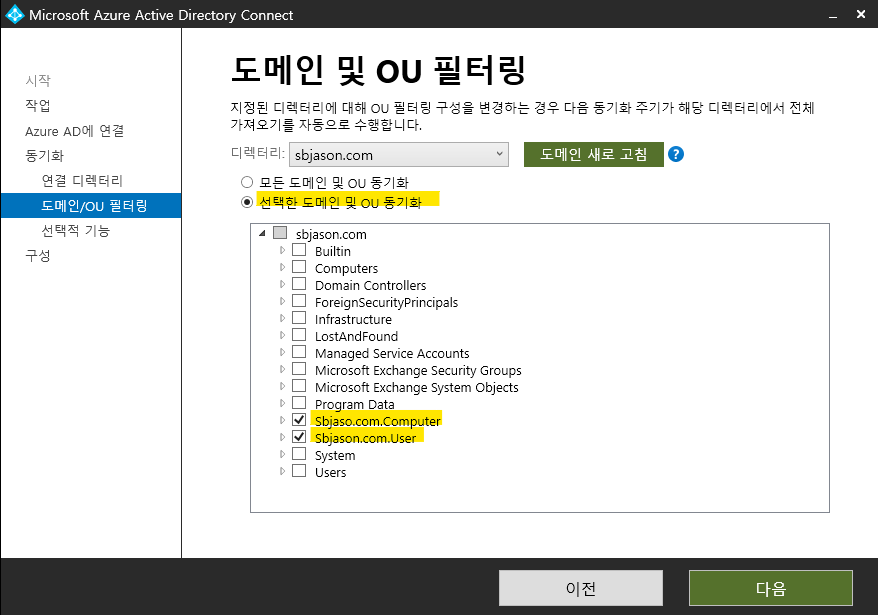Viewport: 878px width, 615px height.
Task: Check the Domain Controllers checkbox
Action: pyautogui.click(x=299, y=283)
